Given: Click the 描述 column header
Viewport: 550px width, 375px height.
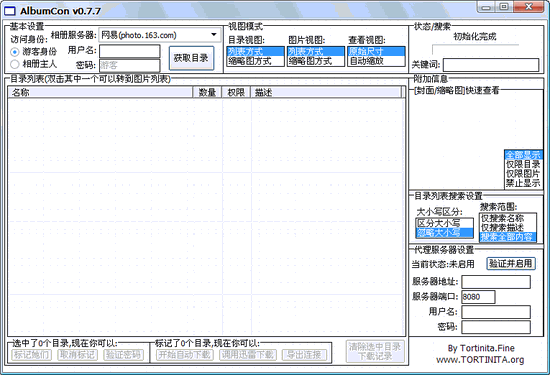Looking at the screenshot, I should (326, 92).
